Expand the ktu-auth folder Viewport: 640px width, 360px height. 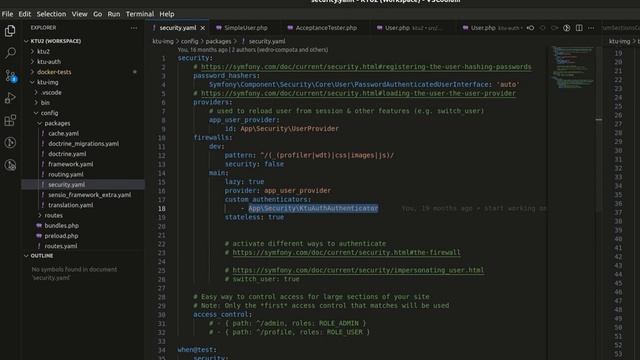click(x=32, y=62)
